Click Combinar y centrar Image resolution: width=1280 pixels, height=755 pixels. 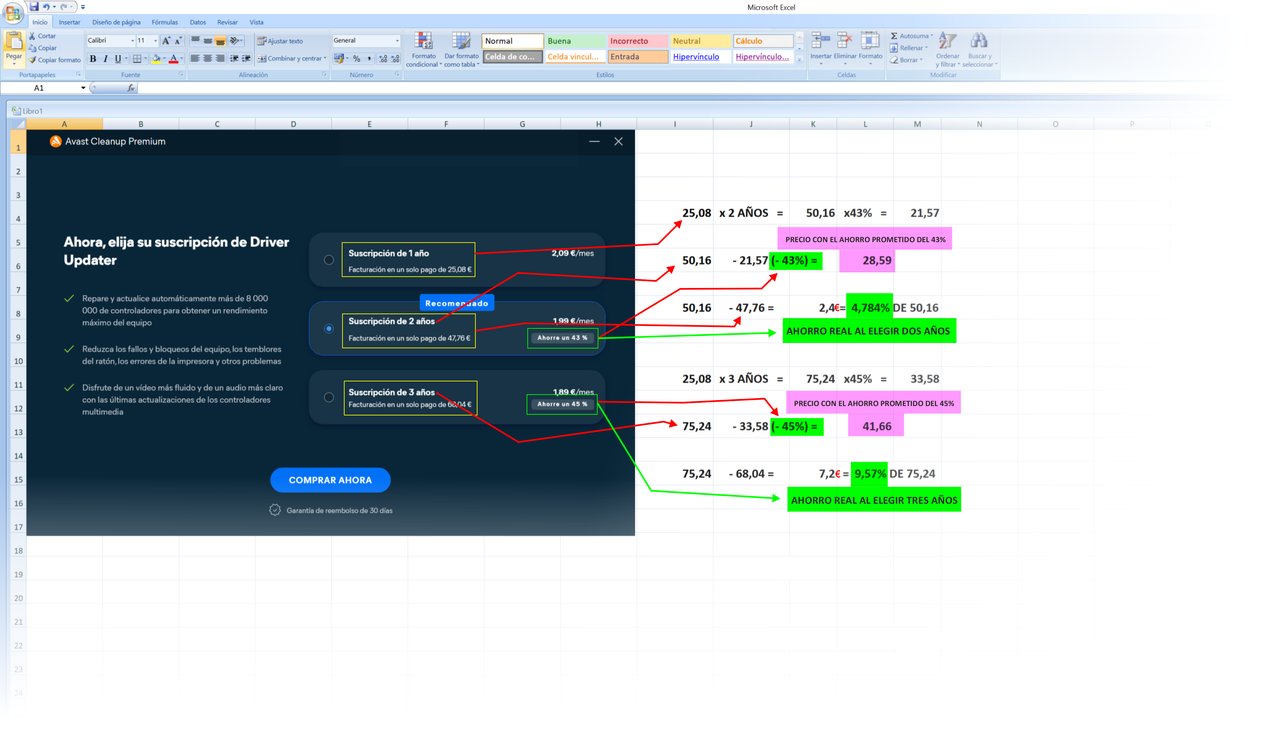coord(291,59)
